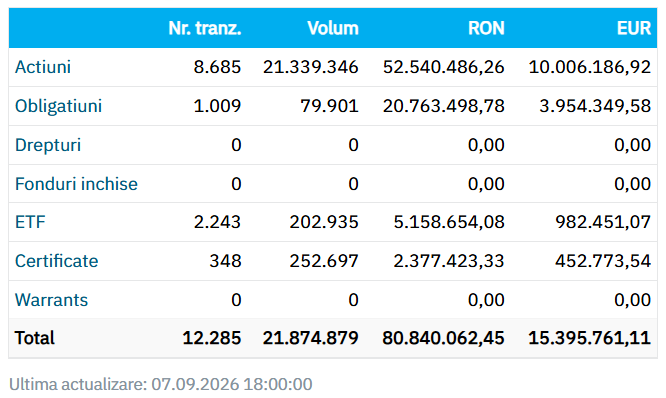Click the Nr. tranz. column header
This screenshot has width=666, height=398.
click(x=205, y=28)
